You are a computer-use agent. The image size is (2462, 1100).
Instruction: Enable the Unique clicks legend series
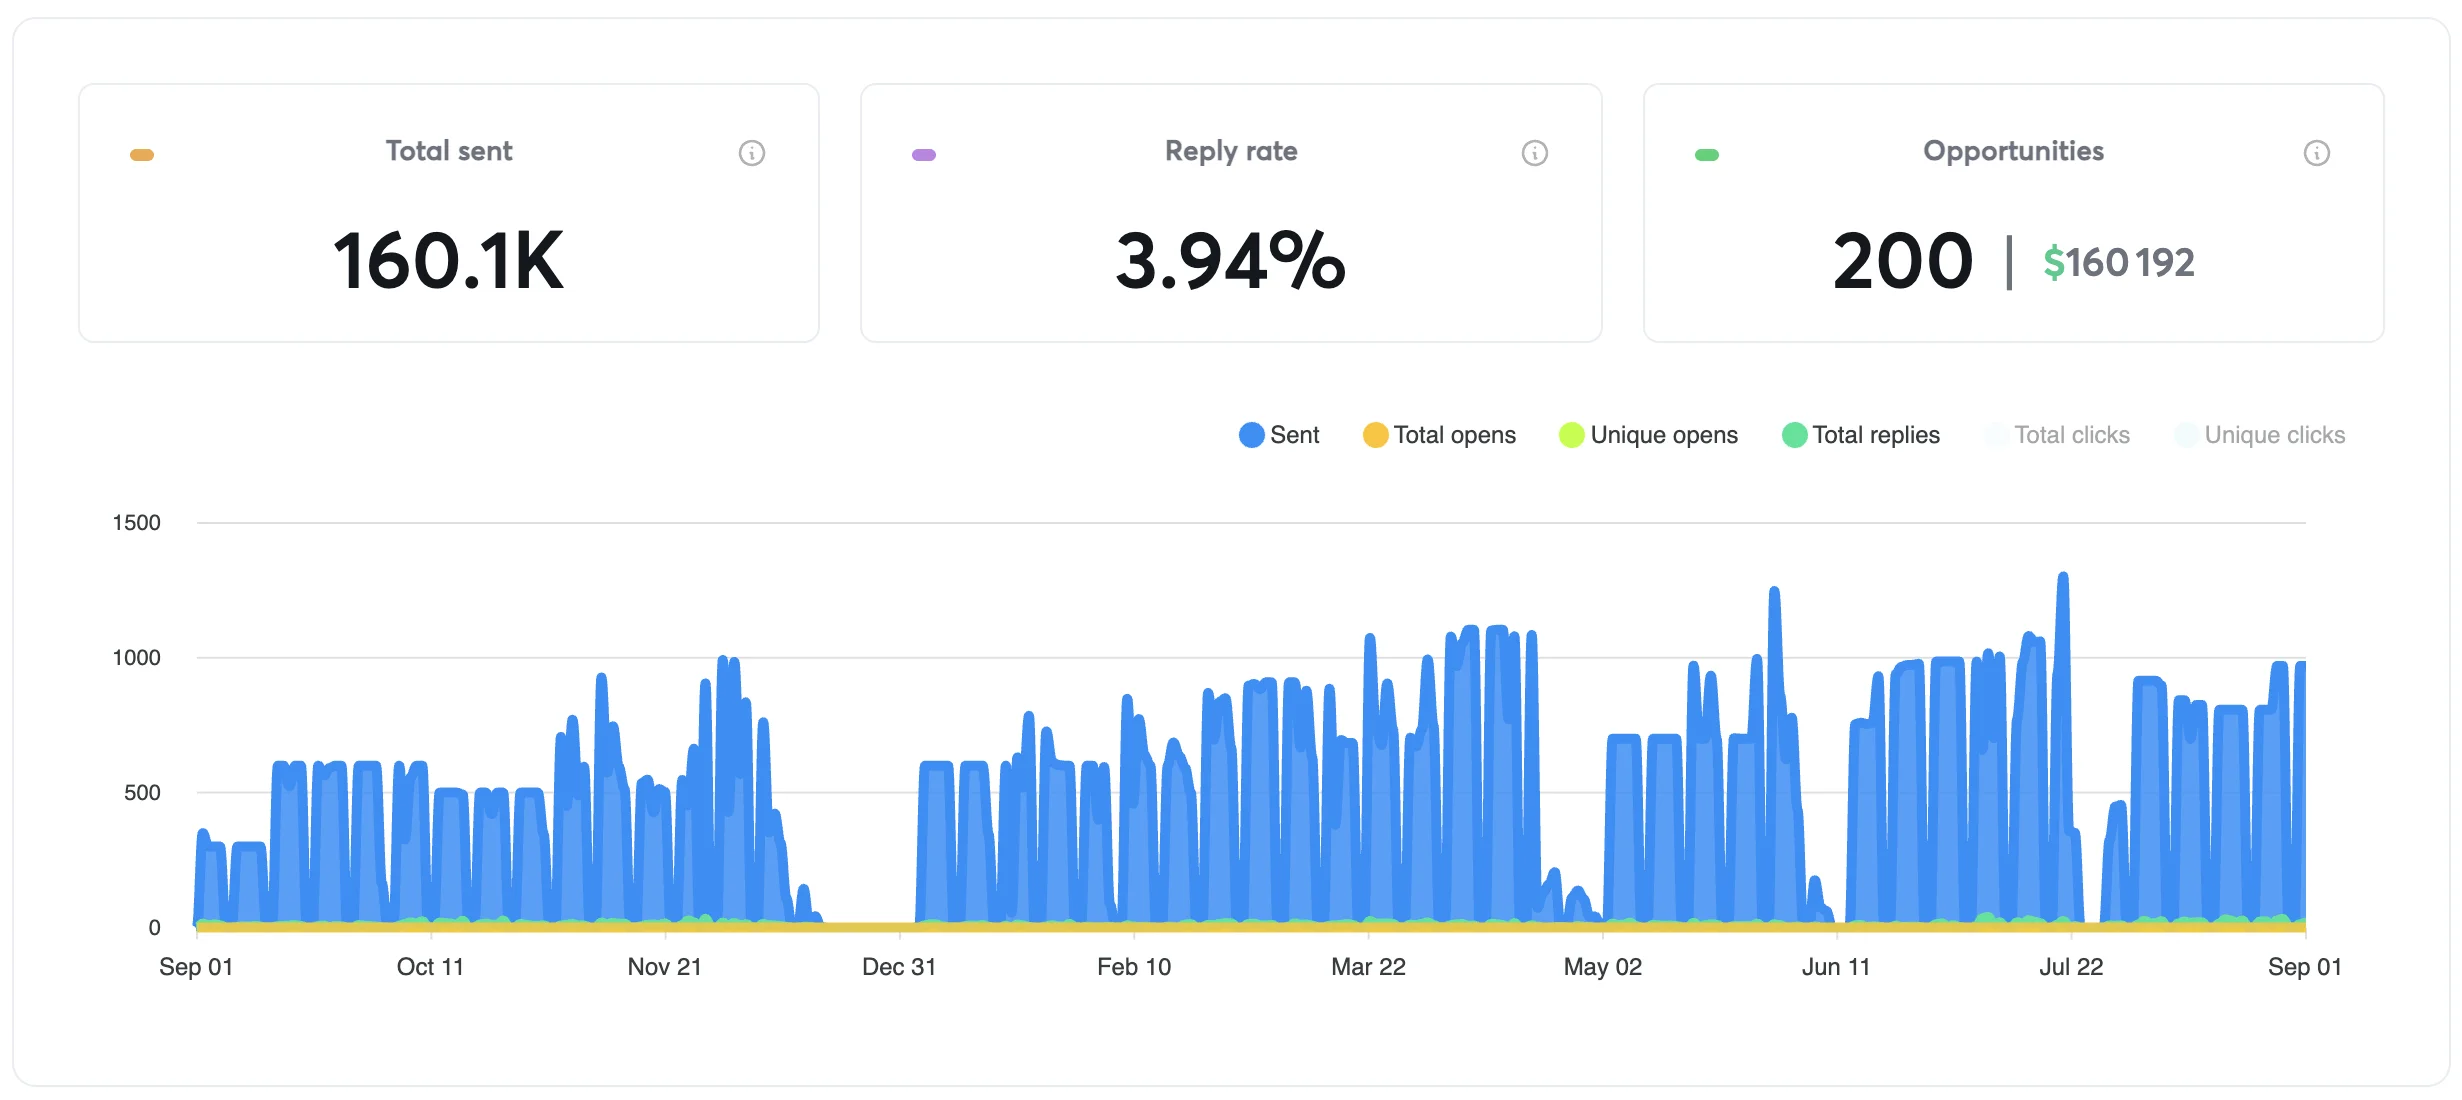(2260, 435)
